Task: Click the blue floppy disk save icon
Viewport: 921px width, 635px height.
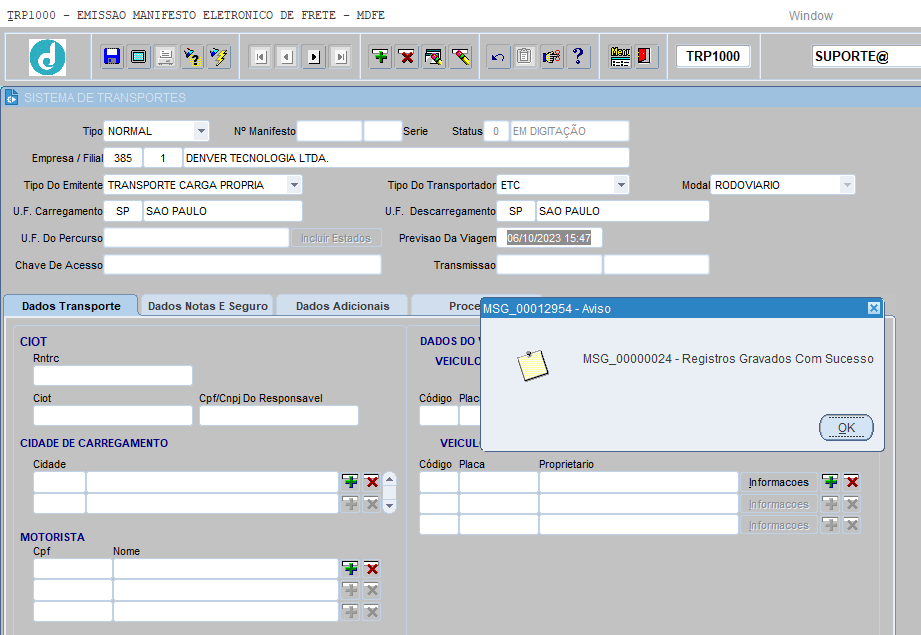Action: [x=112, y=57]
